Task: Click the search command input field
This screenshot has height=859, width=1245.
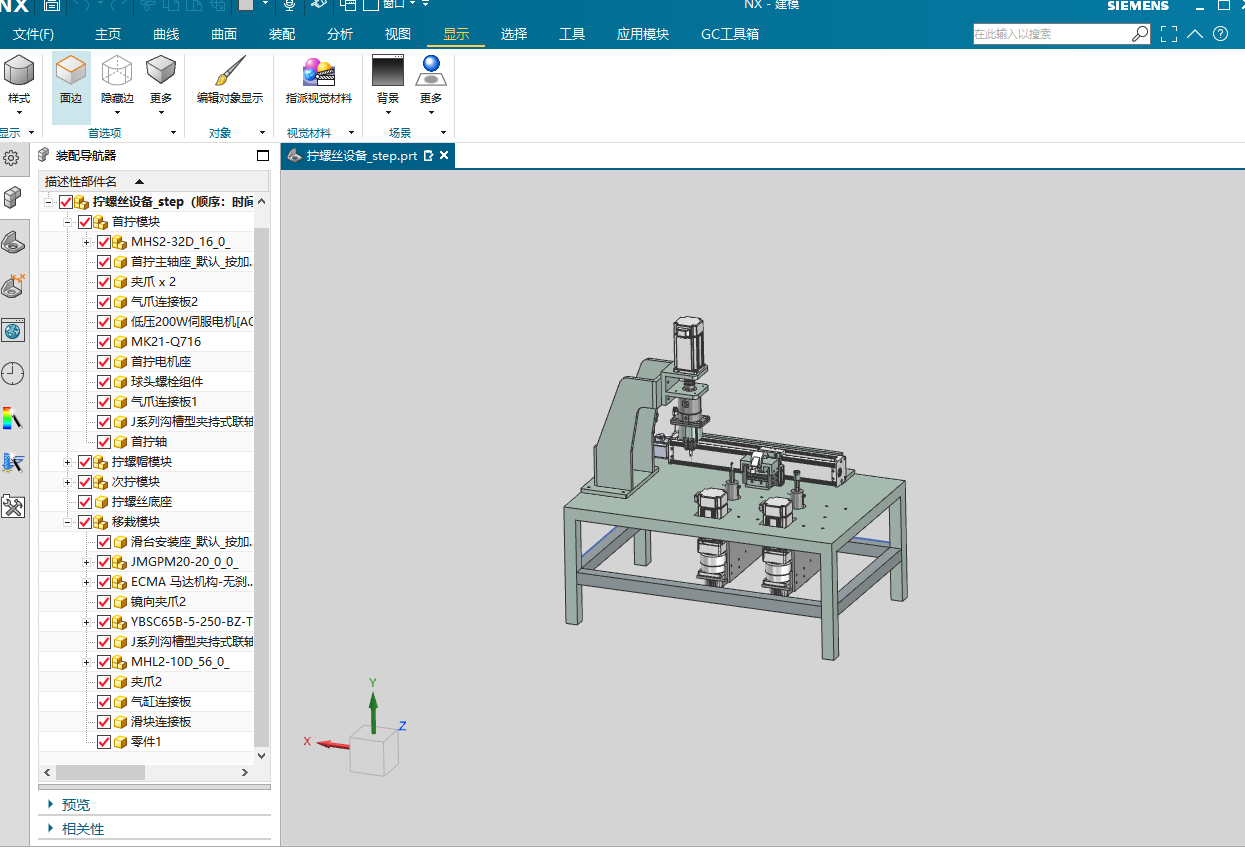Action: pyautogui.click(x=1052, y=34)
